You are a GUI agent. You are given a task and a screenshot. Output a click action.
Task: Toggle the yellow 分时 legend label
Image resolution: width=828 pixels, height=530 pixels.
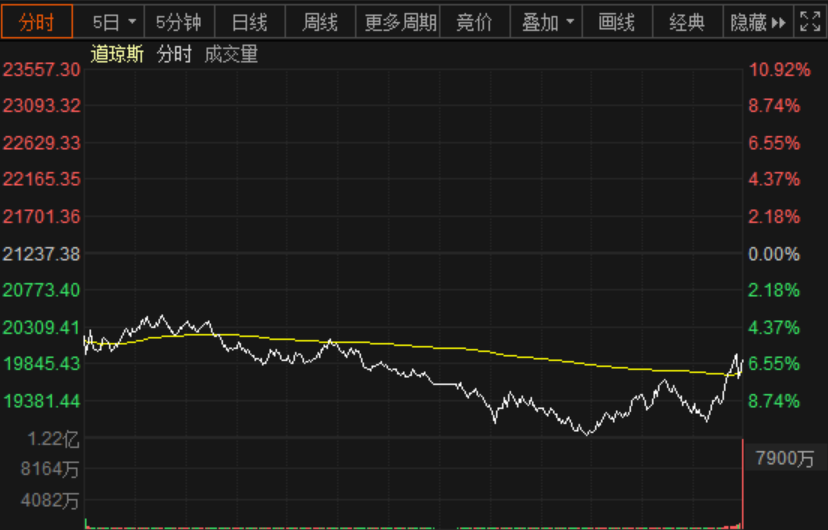[174, 55]
